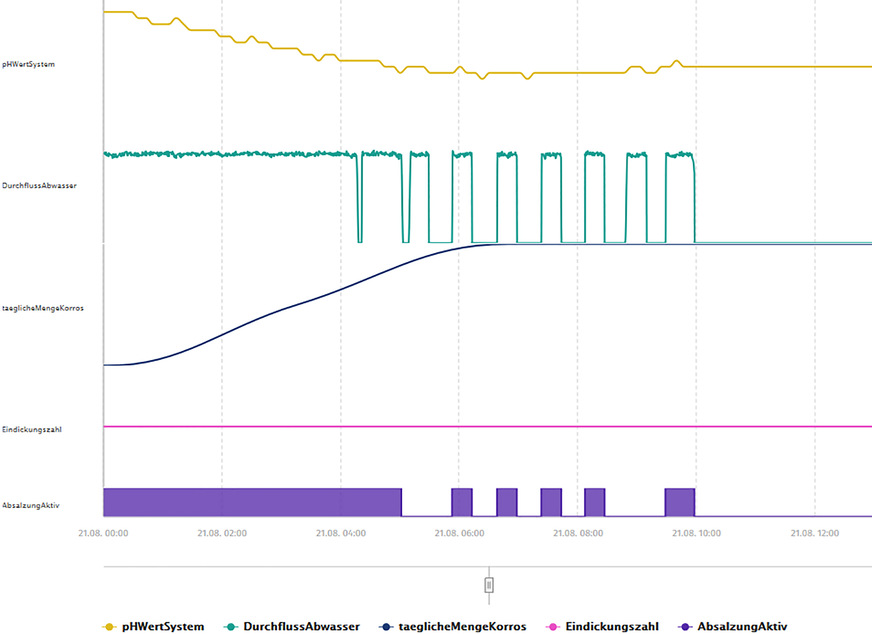Expand the AbsalzungAktiv axis label row
The height and width of the screenshot is (634, 872).
(x=31, y=504)
